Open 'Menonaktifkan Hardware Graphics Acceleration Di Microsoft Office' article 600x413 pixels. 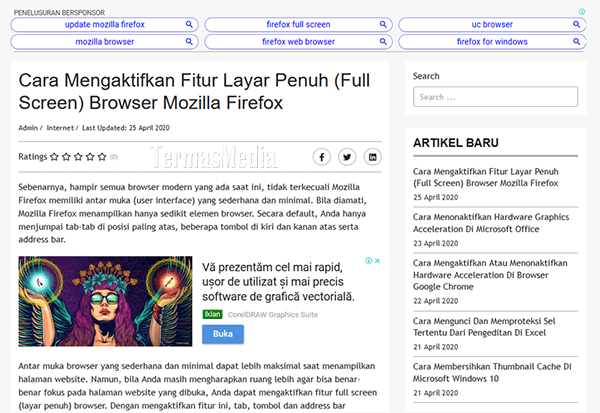tap(491, 223)
